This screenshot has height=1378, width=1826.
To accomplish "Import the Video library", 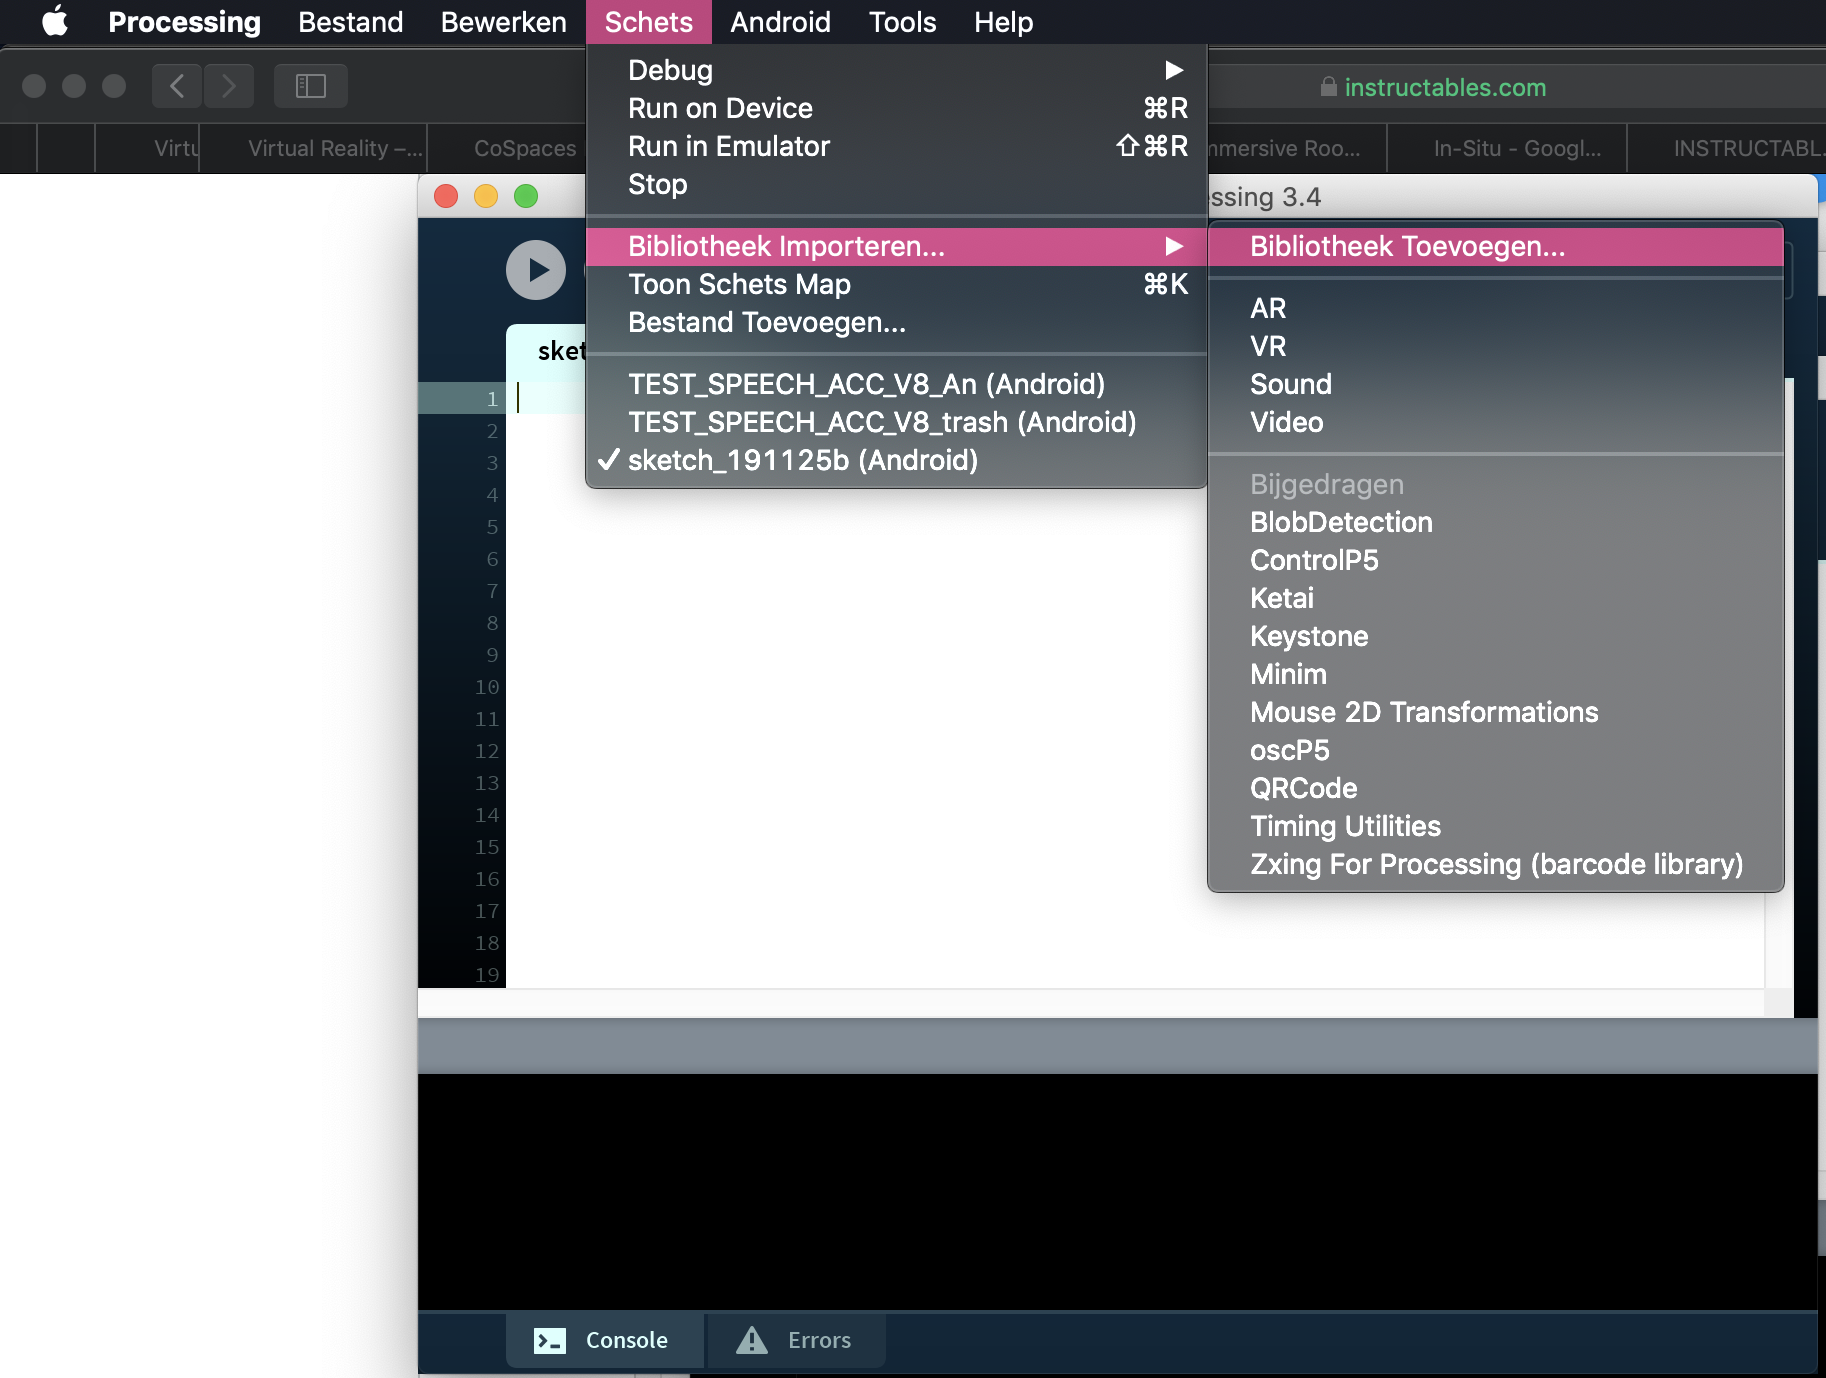I will (1496, 422).
